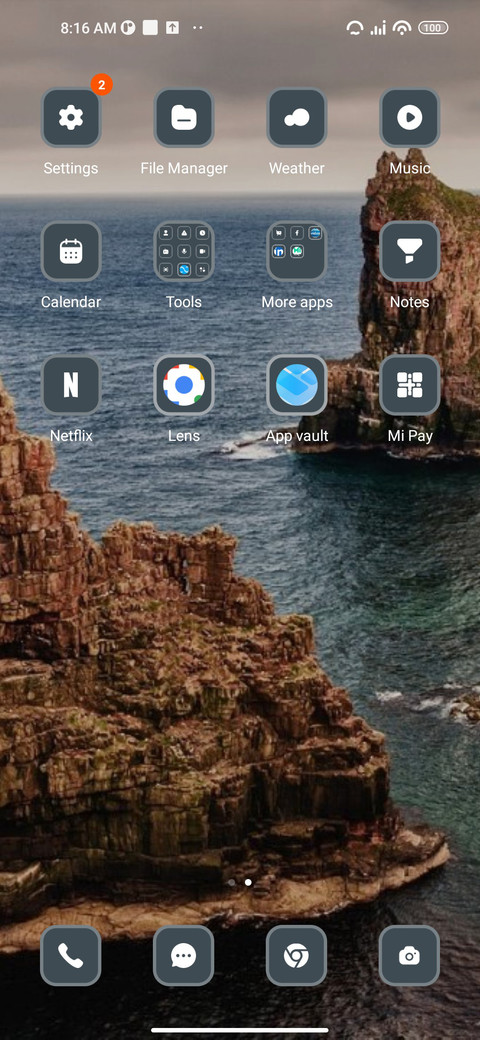Image resolution: width=480 pixels, height=1040 pixels.
Task: Open the Tools folder
Action: (184, 251)
